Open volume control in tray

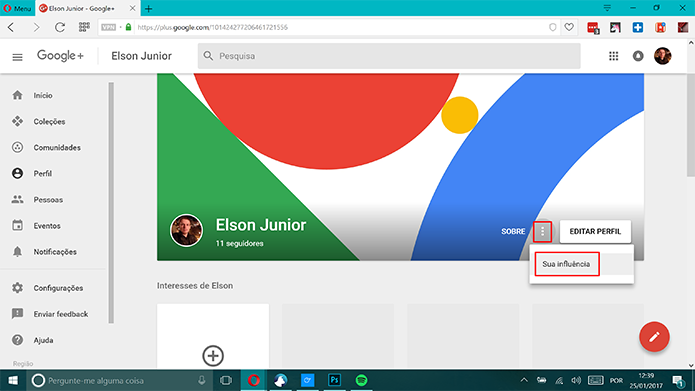[576, 380]
